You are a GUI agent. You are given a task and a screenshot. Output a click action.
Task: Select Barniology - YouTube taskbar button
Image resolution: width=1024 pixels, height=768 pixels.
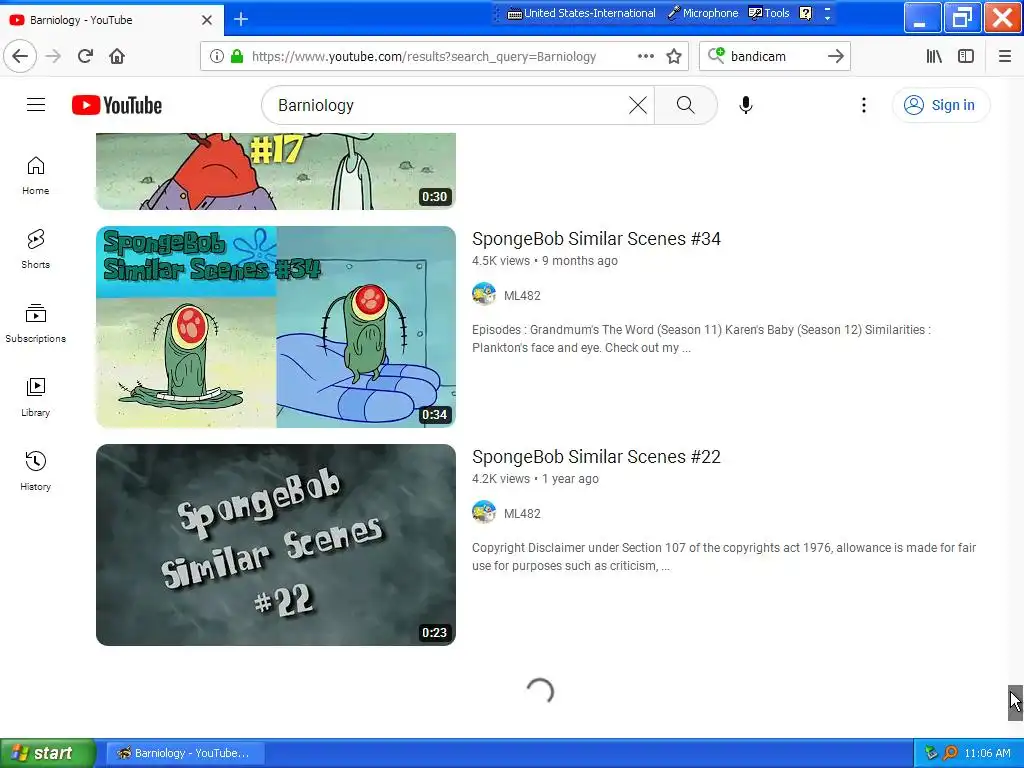point(186,753)
